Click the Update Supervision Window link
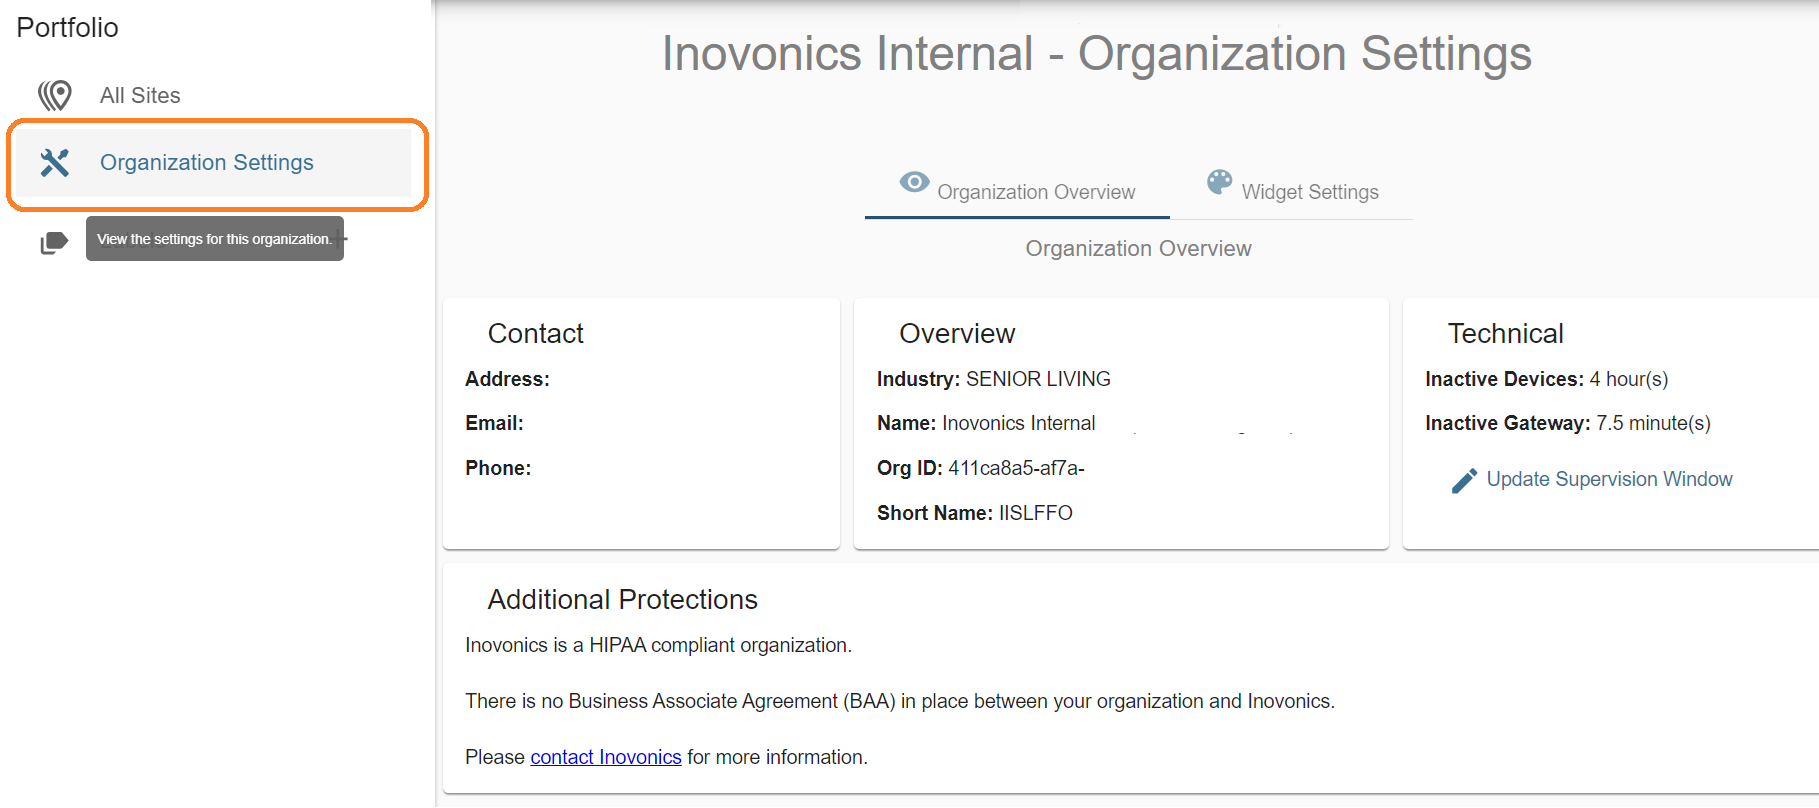 pyautogui.click(x=1609, y=479)
